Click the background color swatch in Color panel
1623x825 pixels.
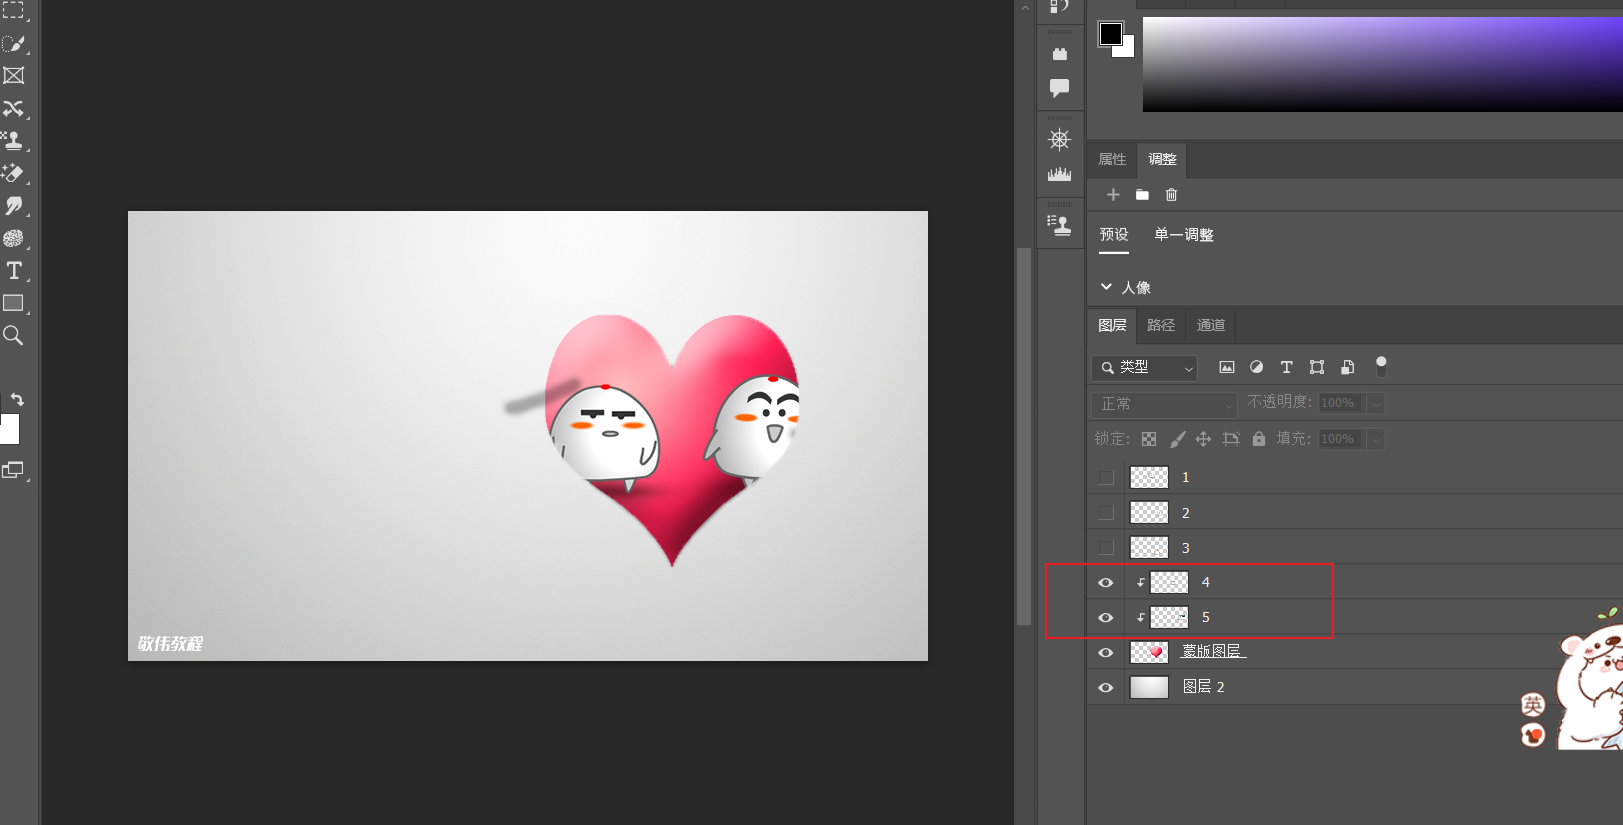tap(1127, 50)
